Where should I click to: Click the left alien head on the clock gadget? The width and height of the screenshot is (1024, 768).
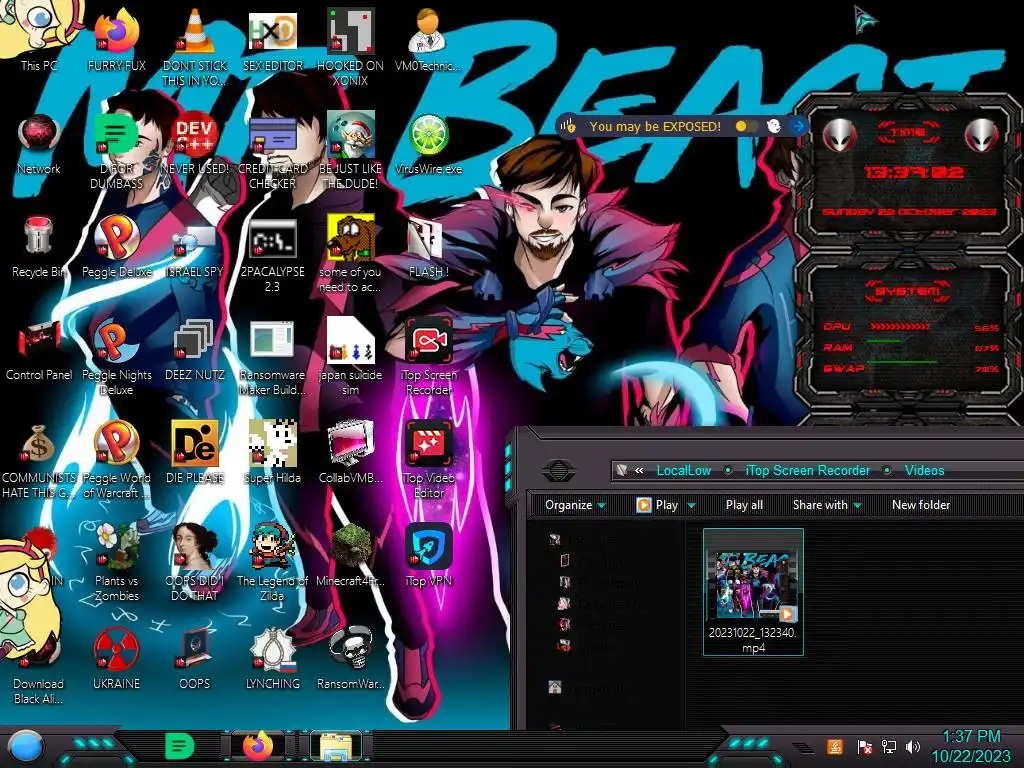839,135
